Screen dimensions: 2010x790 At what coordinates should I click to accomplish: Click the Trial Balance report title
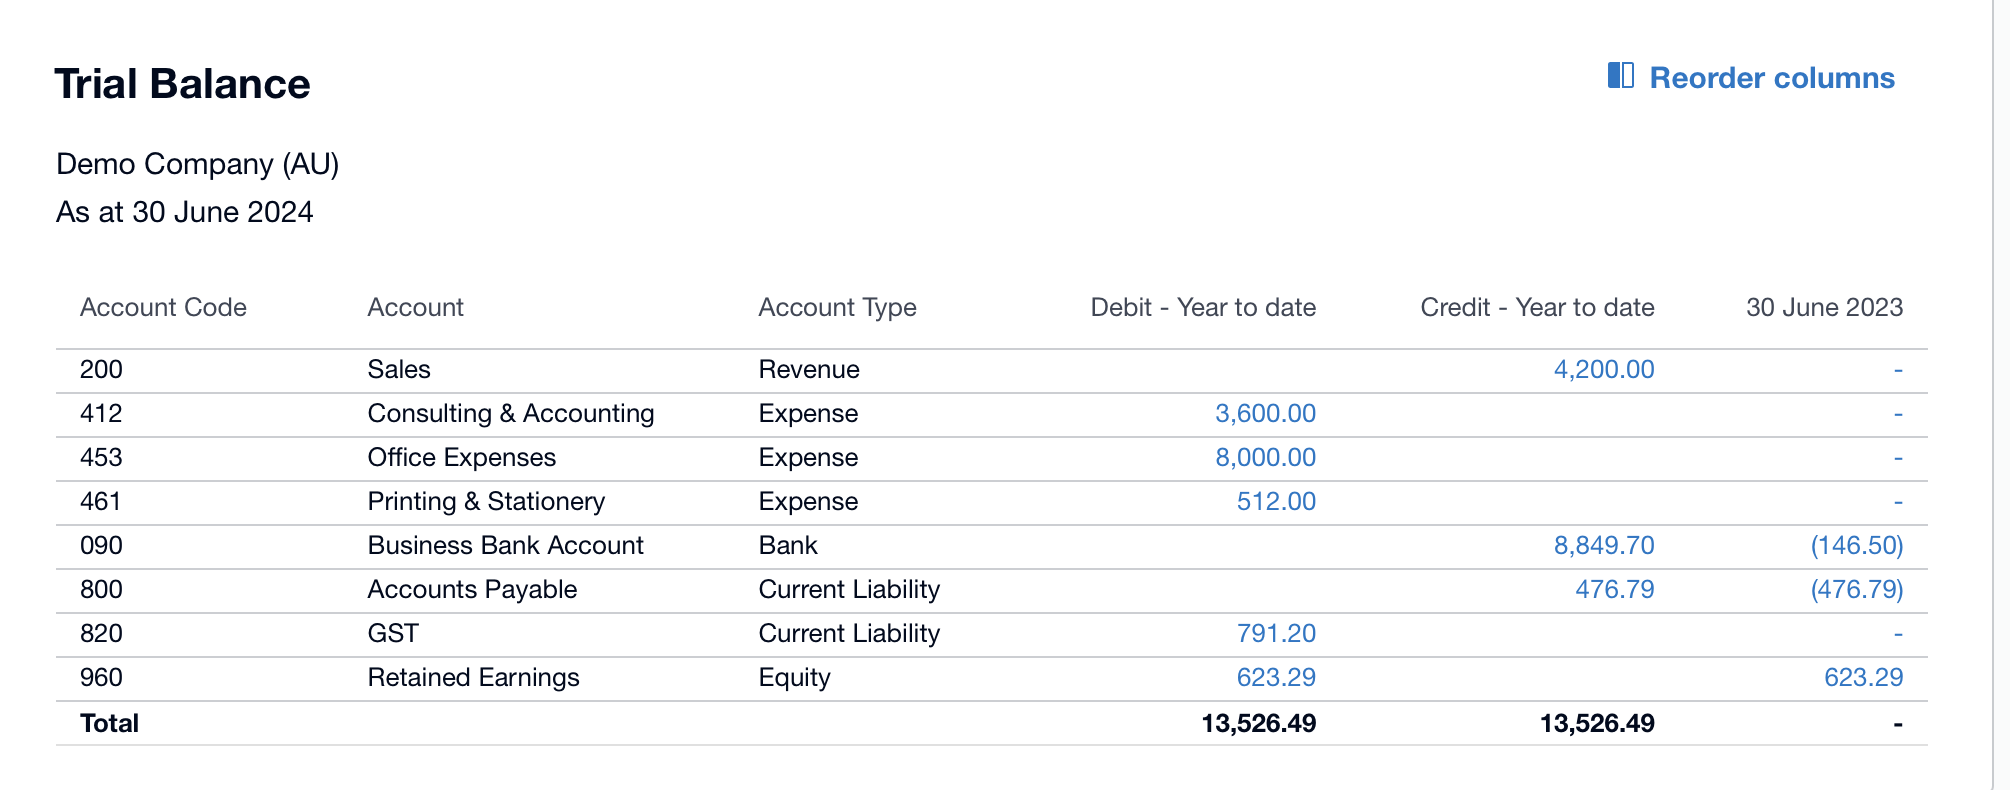pos(182,84)
